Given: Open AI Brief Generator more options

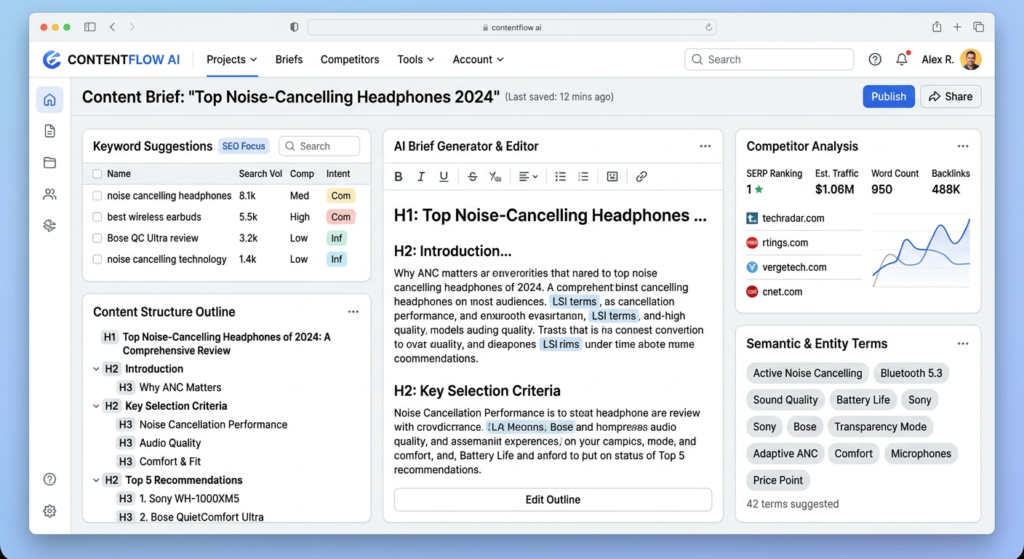Looking at the screenshot, I should [x=705, y=146].
